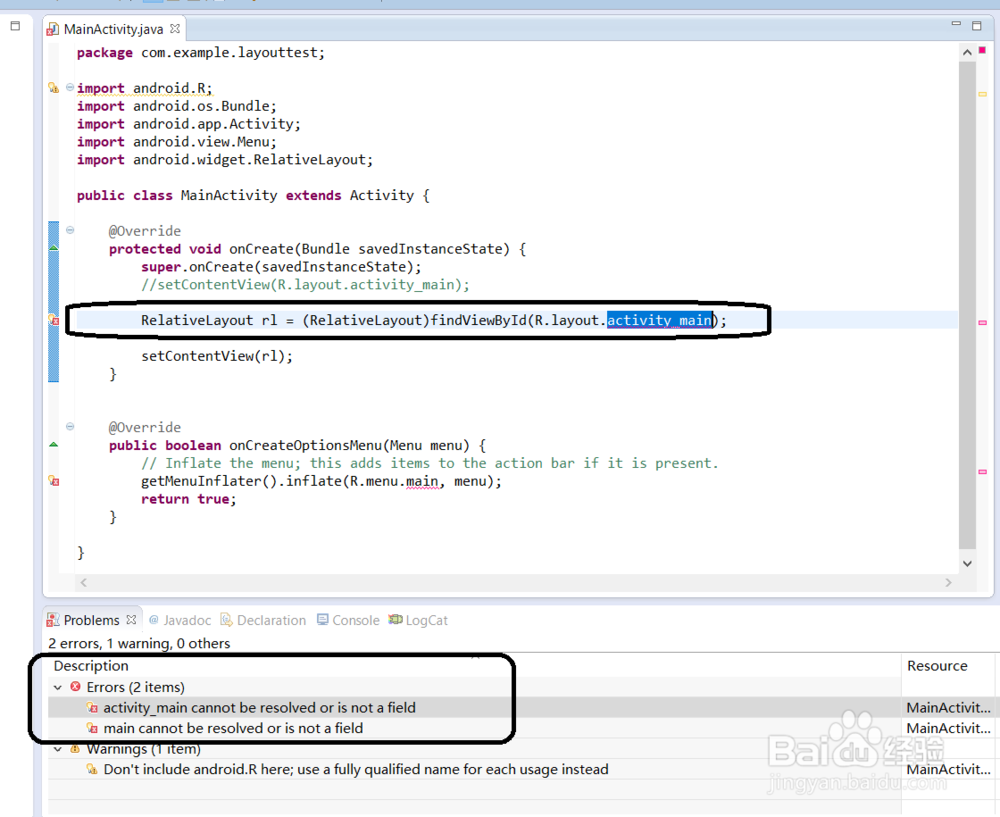Image resolution: width=1000 pixels, height=817 pixels.
Task: Click '2 errors, 1 warning, 0 others' summary
Action: (x=139, y=643)
